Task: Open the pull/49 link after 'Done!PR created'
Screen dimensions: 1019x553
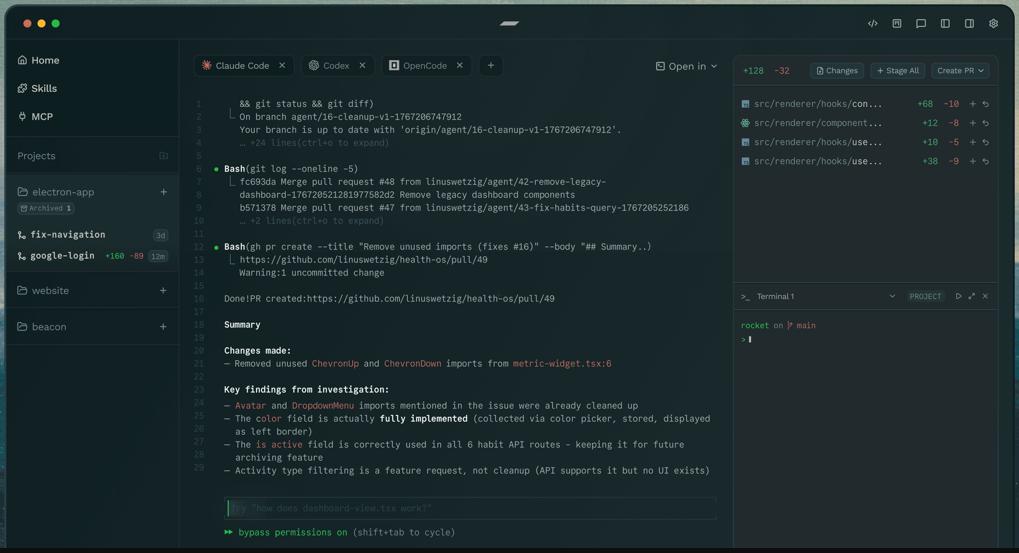Action: click(x=430, y=299)
